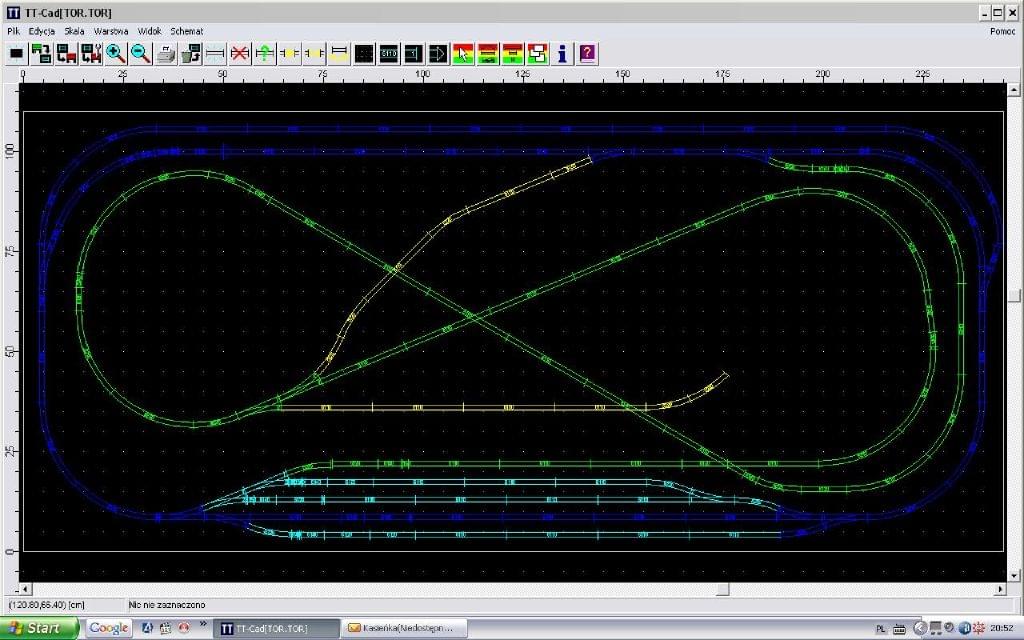Viewport: 1024px width, 640px height.
Task: Open the Warstwa menu
Action: (111, 31)
